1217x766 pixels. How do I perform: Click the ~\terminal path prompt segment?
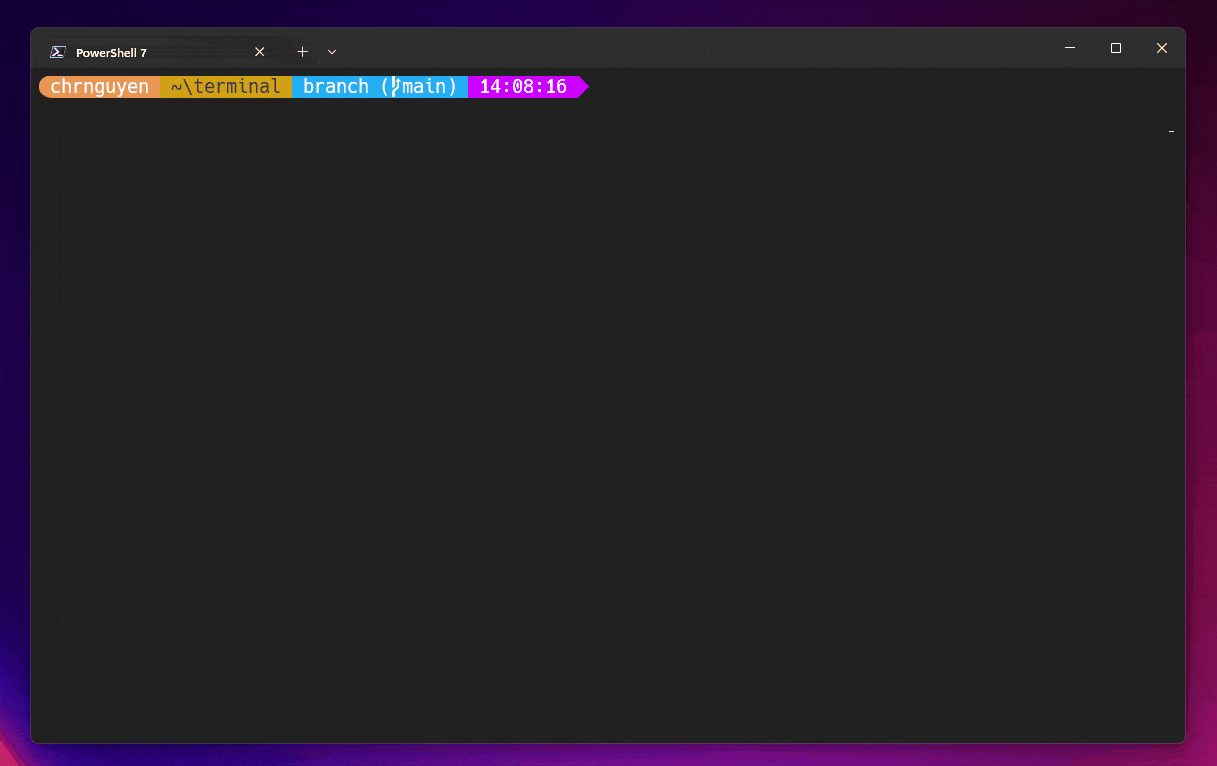pos(226,87)
